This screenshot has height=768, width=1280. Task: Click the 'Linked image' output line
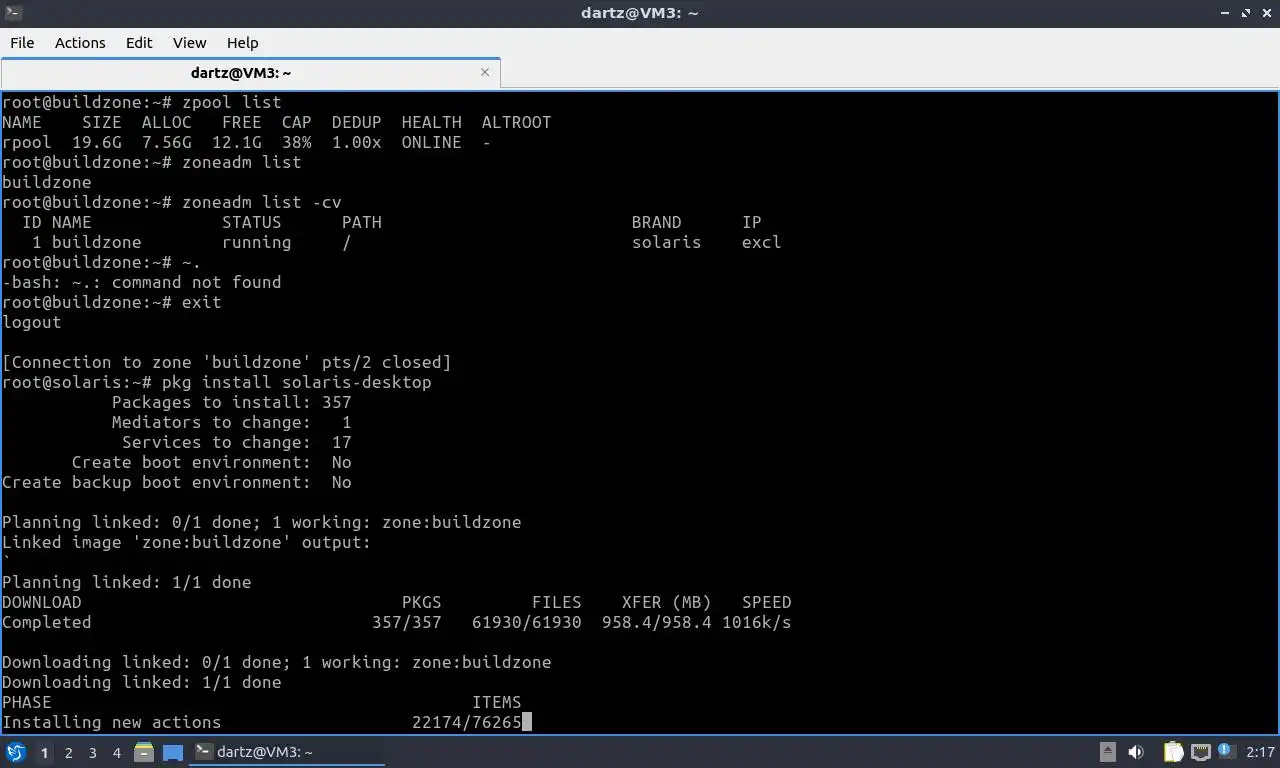187,542
